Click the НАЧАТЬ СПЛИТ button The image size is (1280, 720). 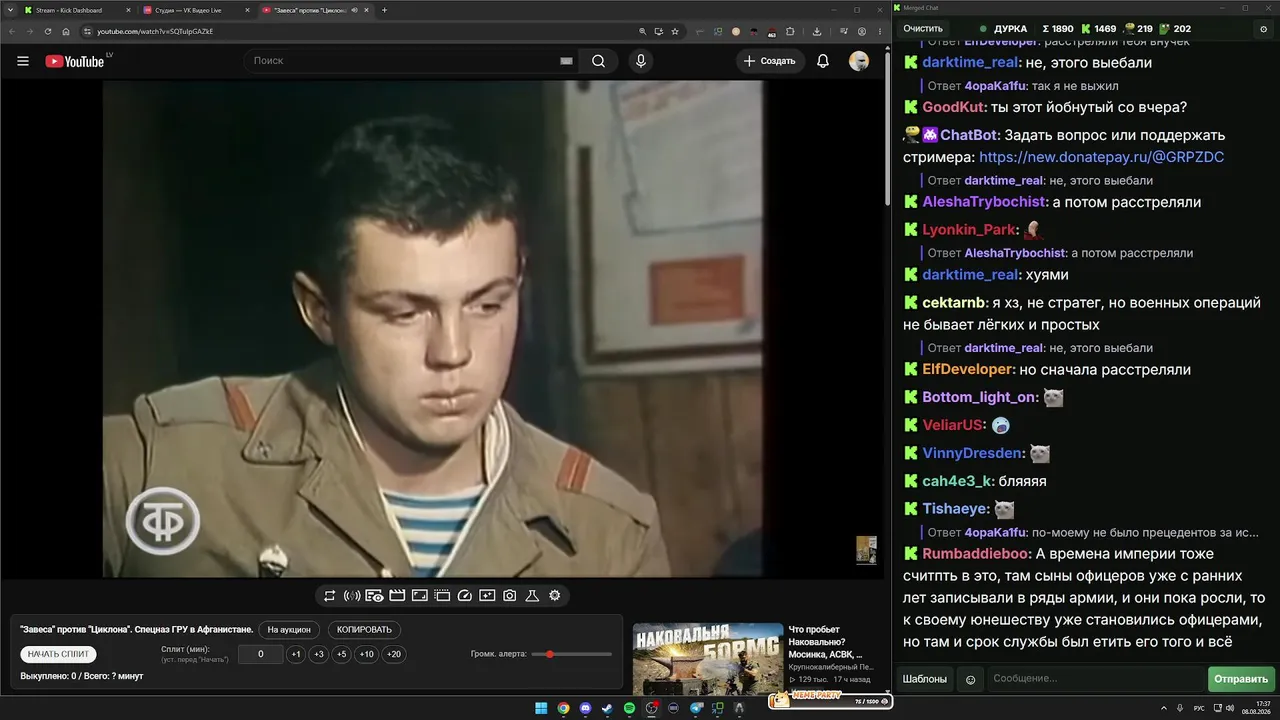click(x=58, y=654)
